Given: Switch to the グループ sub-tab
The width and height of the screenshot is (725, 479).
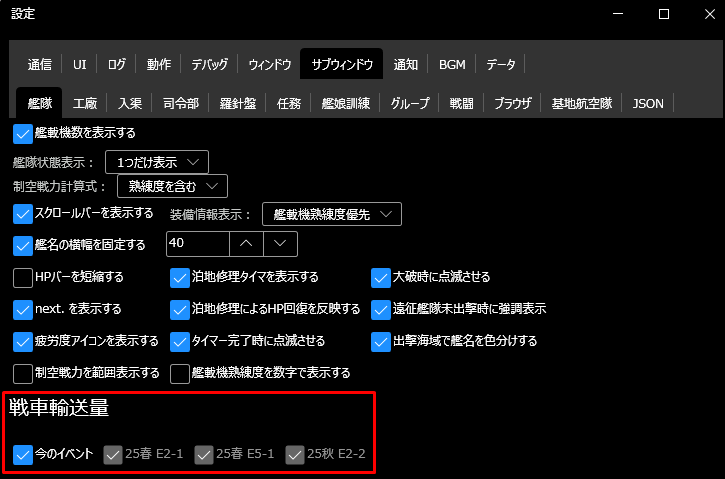Looking at the screenshot, I should pos(410,103).
